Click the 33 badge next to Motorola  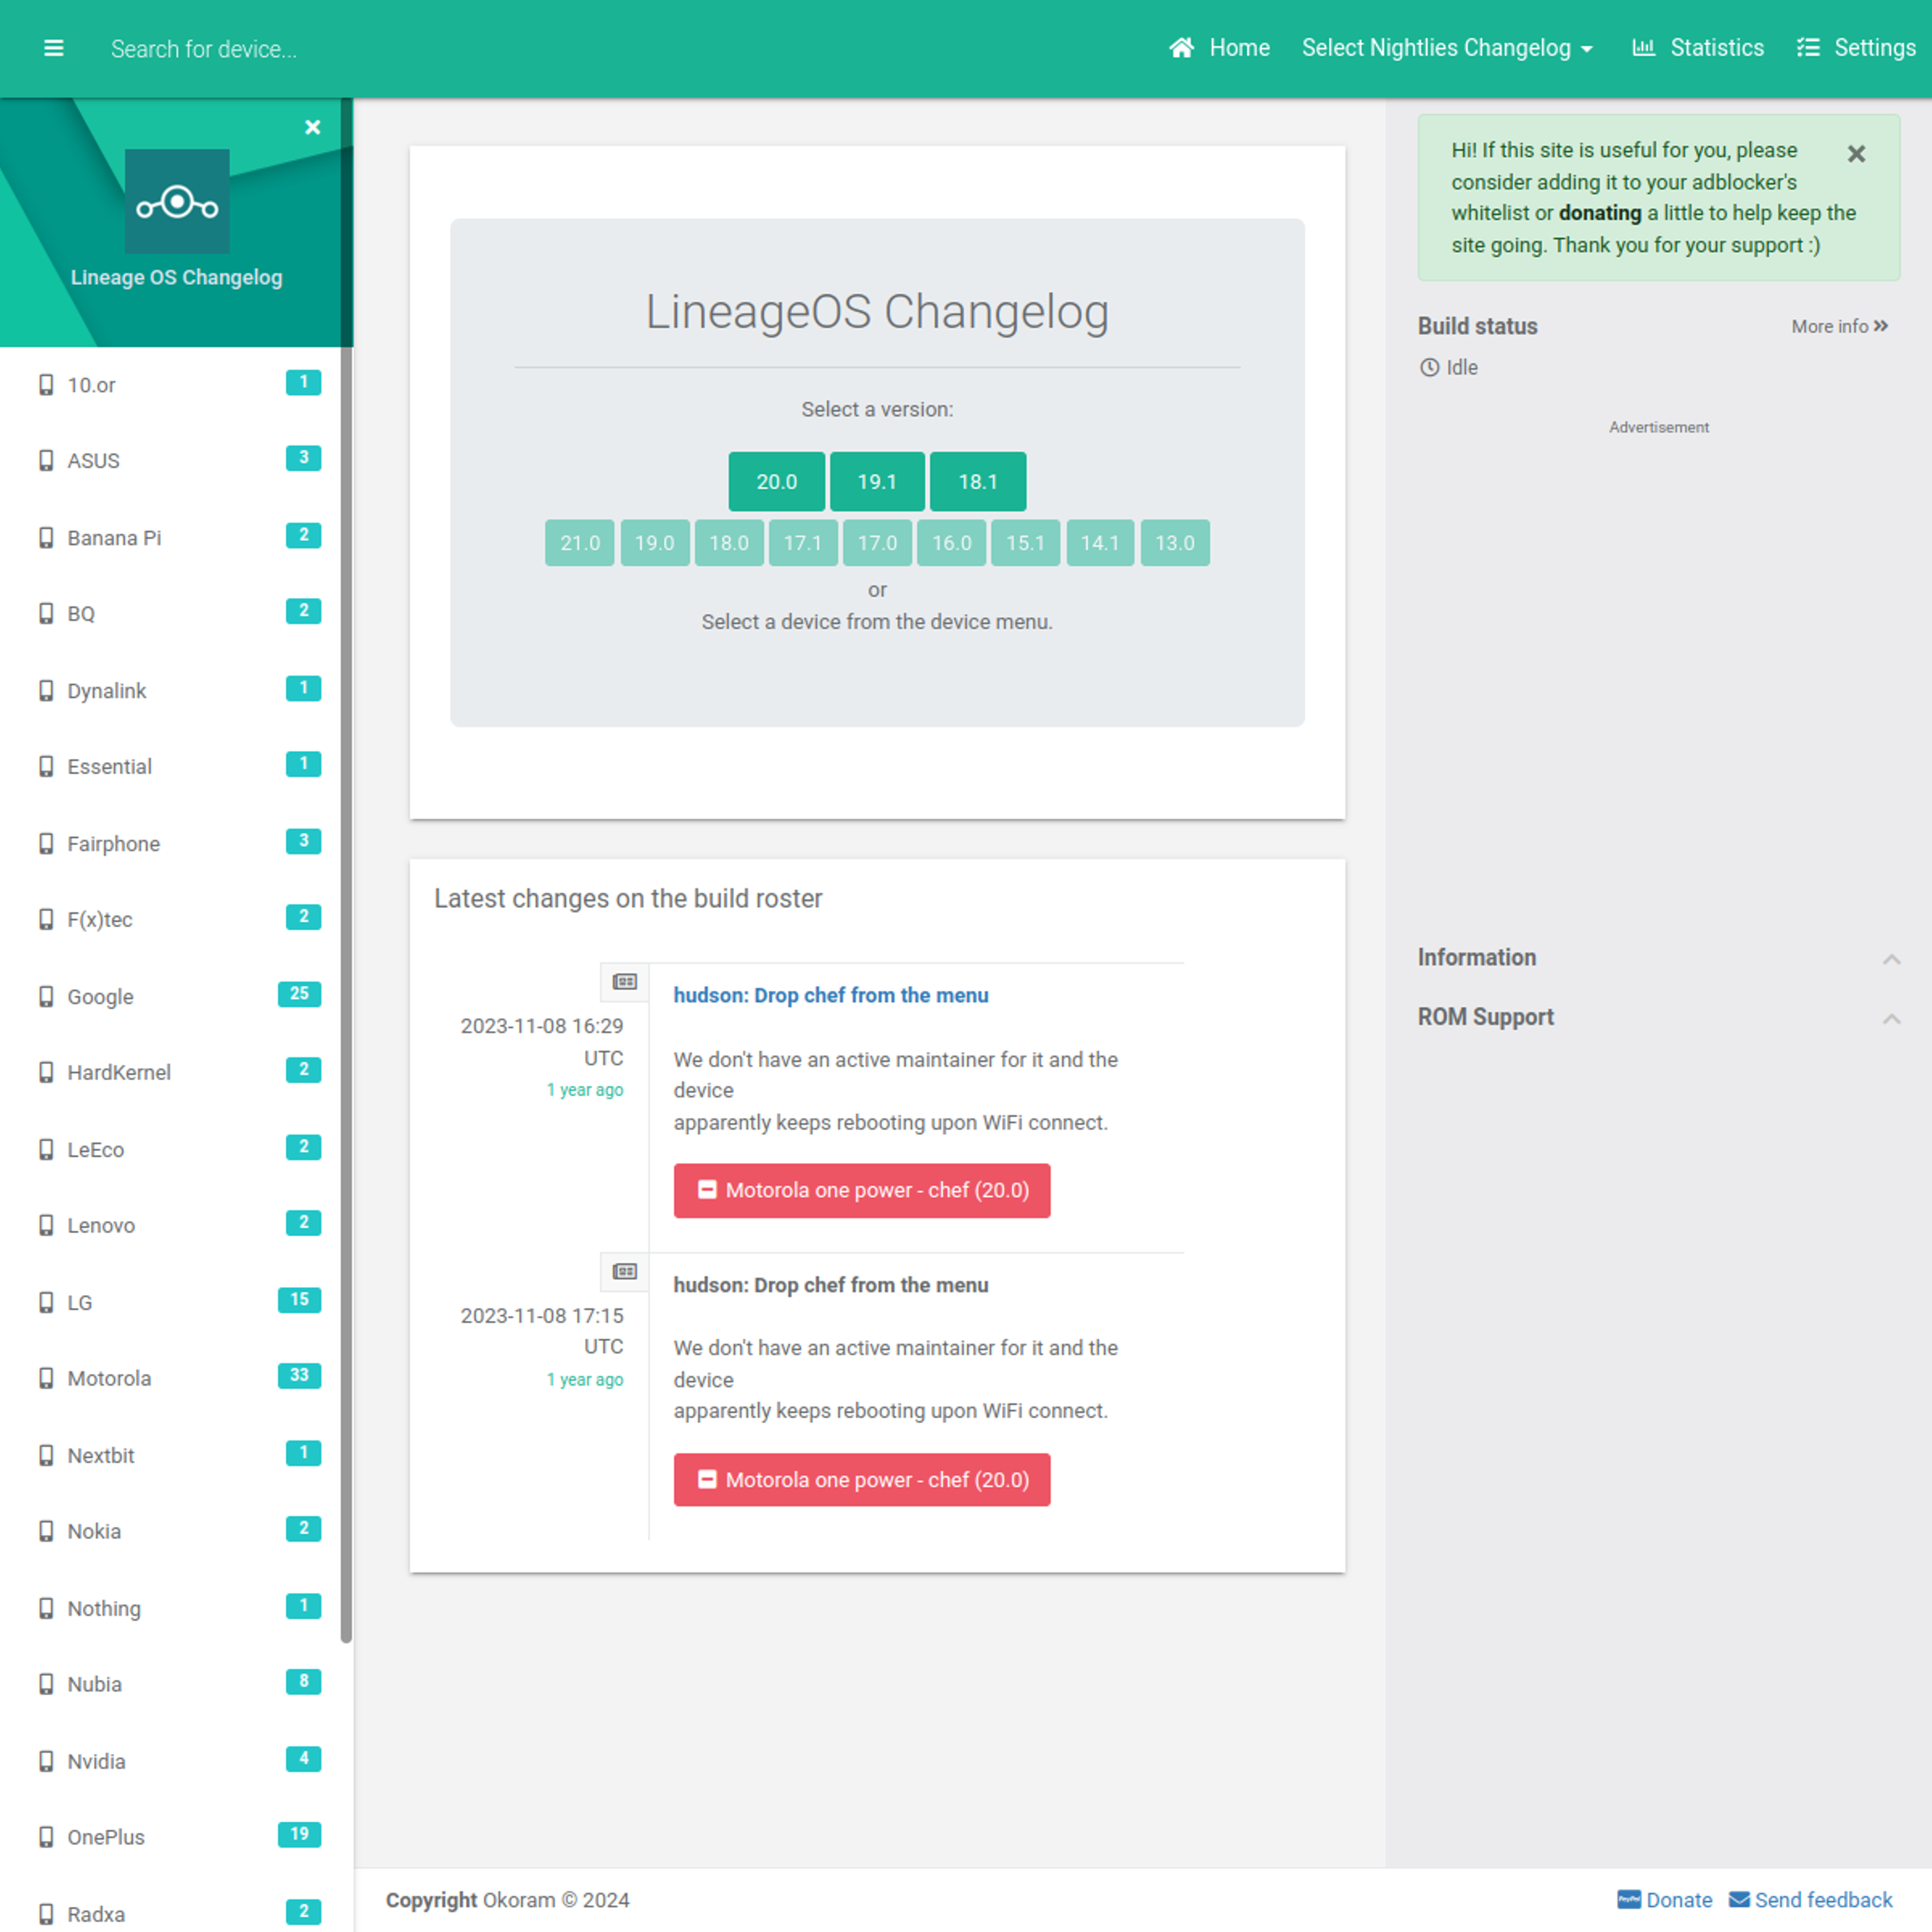(299, 1376)
